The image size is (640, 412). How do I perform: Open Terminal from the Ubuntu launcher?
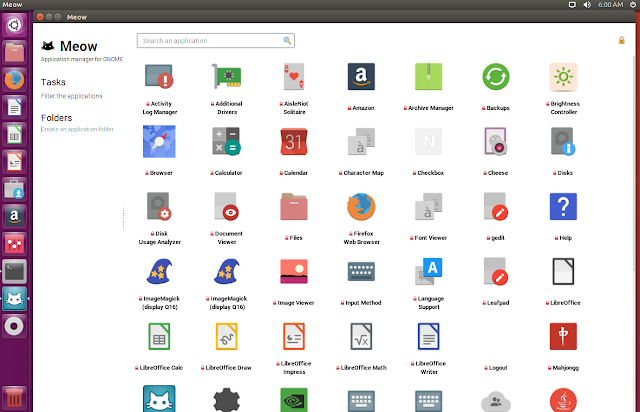[x=14, y=271]
